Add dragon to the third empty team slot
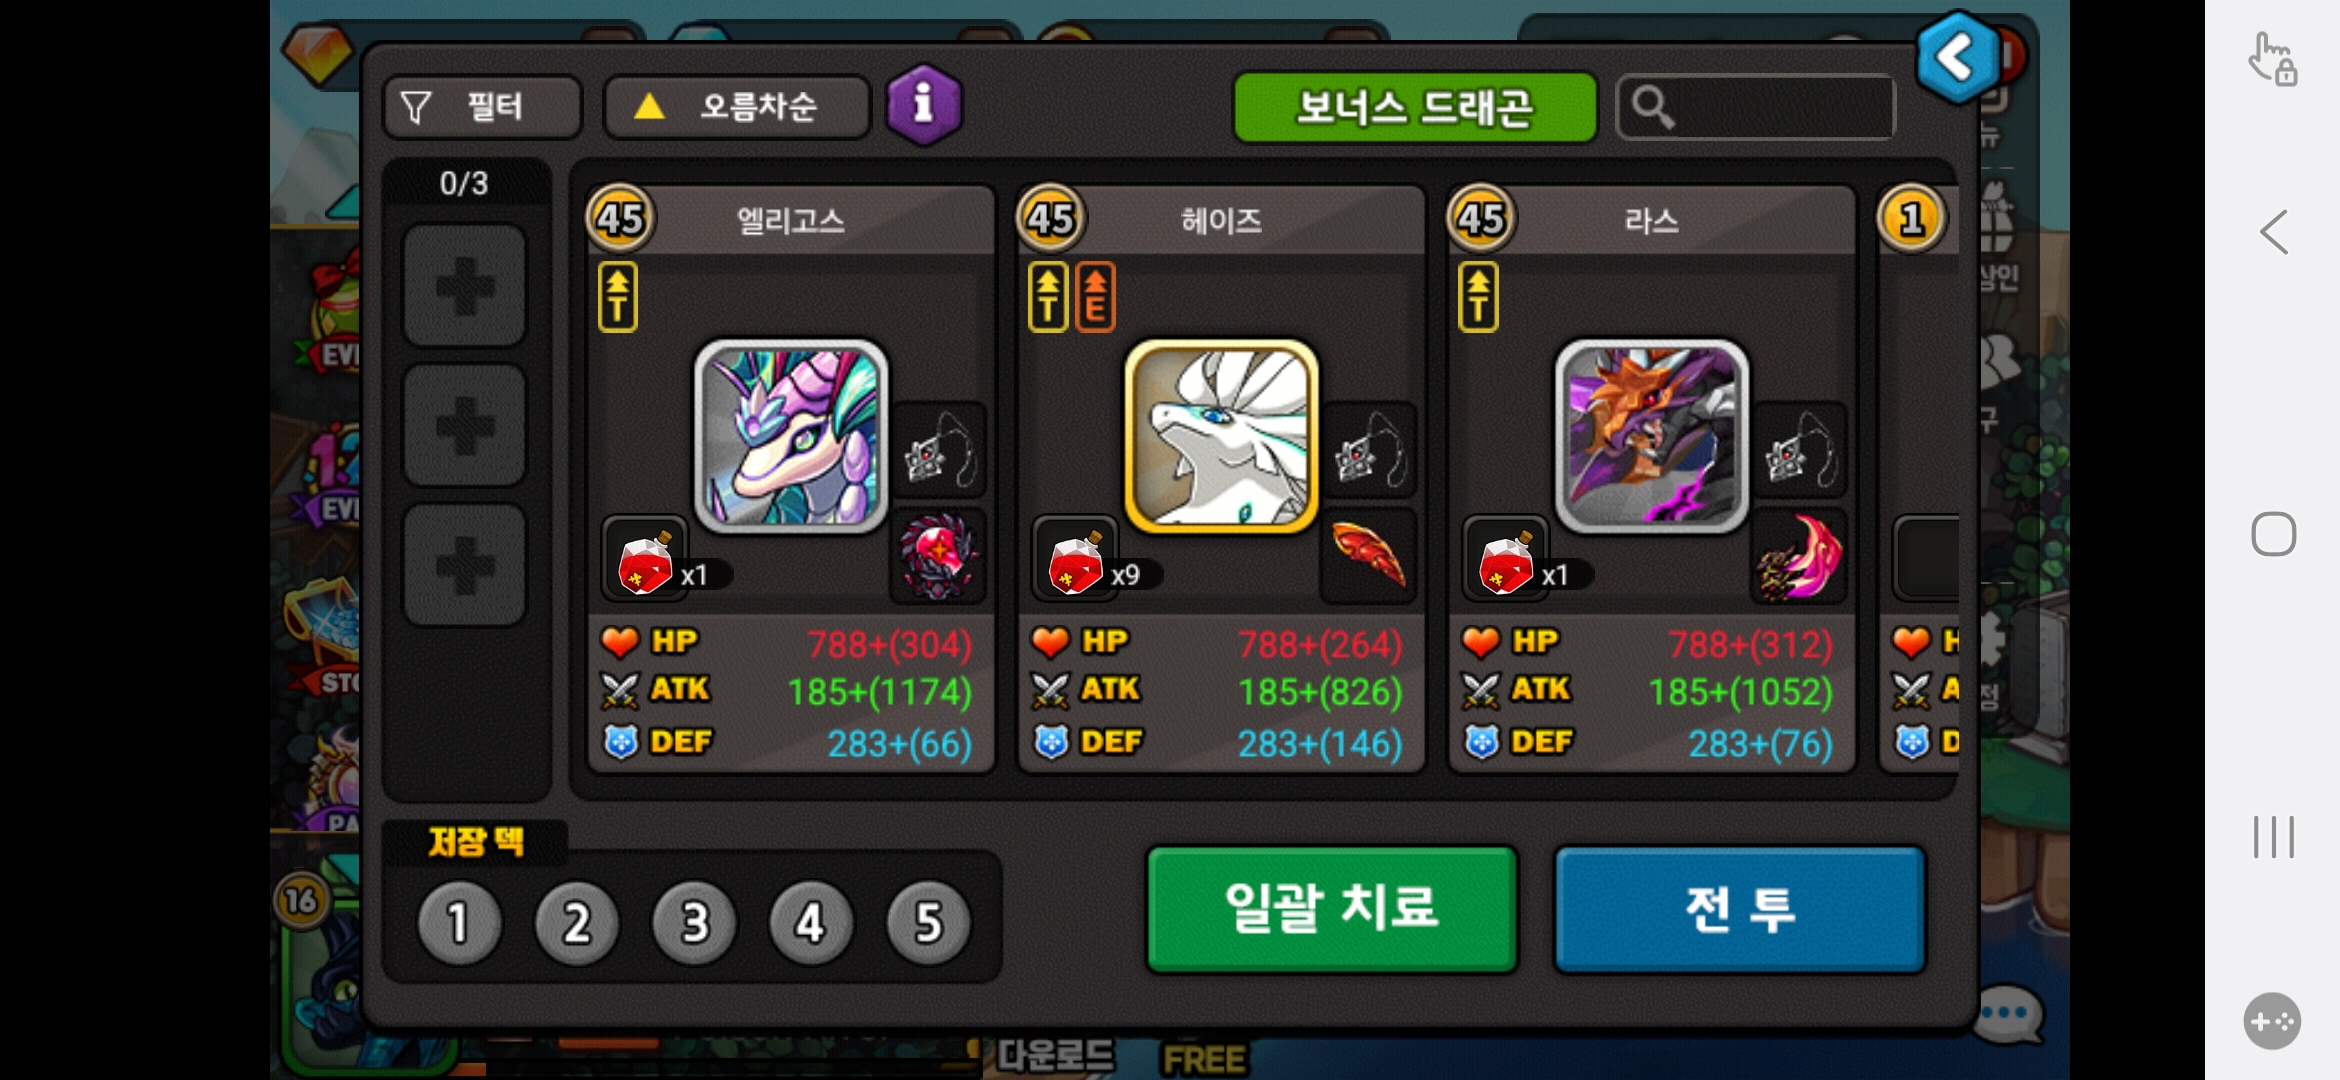 tap(464, 565)
